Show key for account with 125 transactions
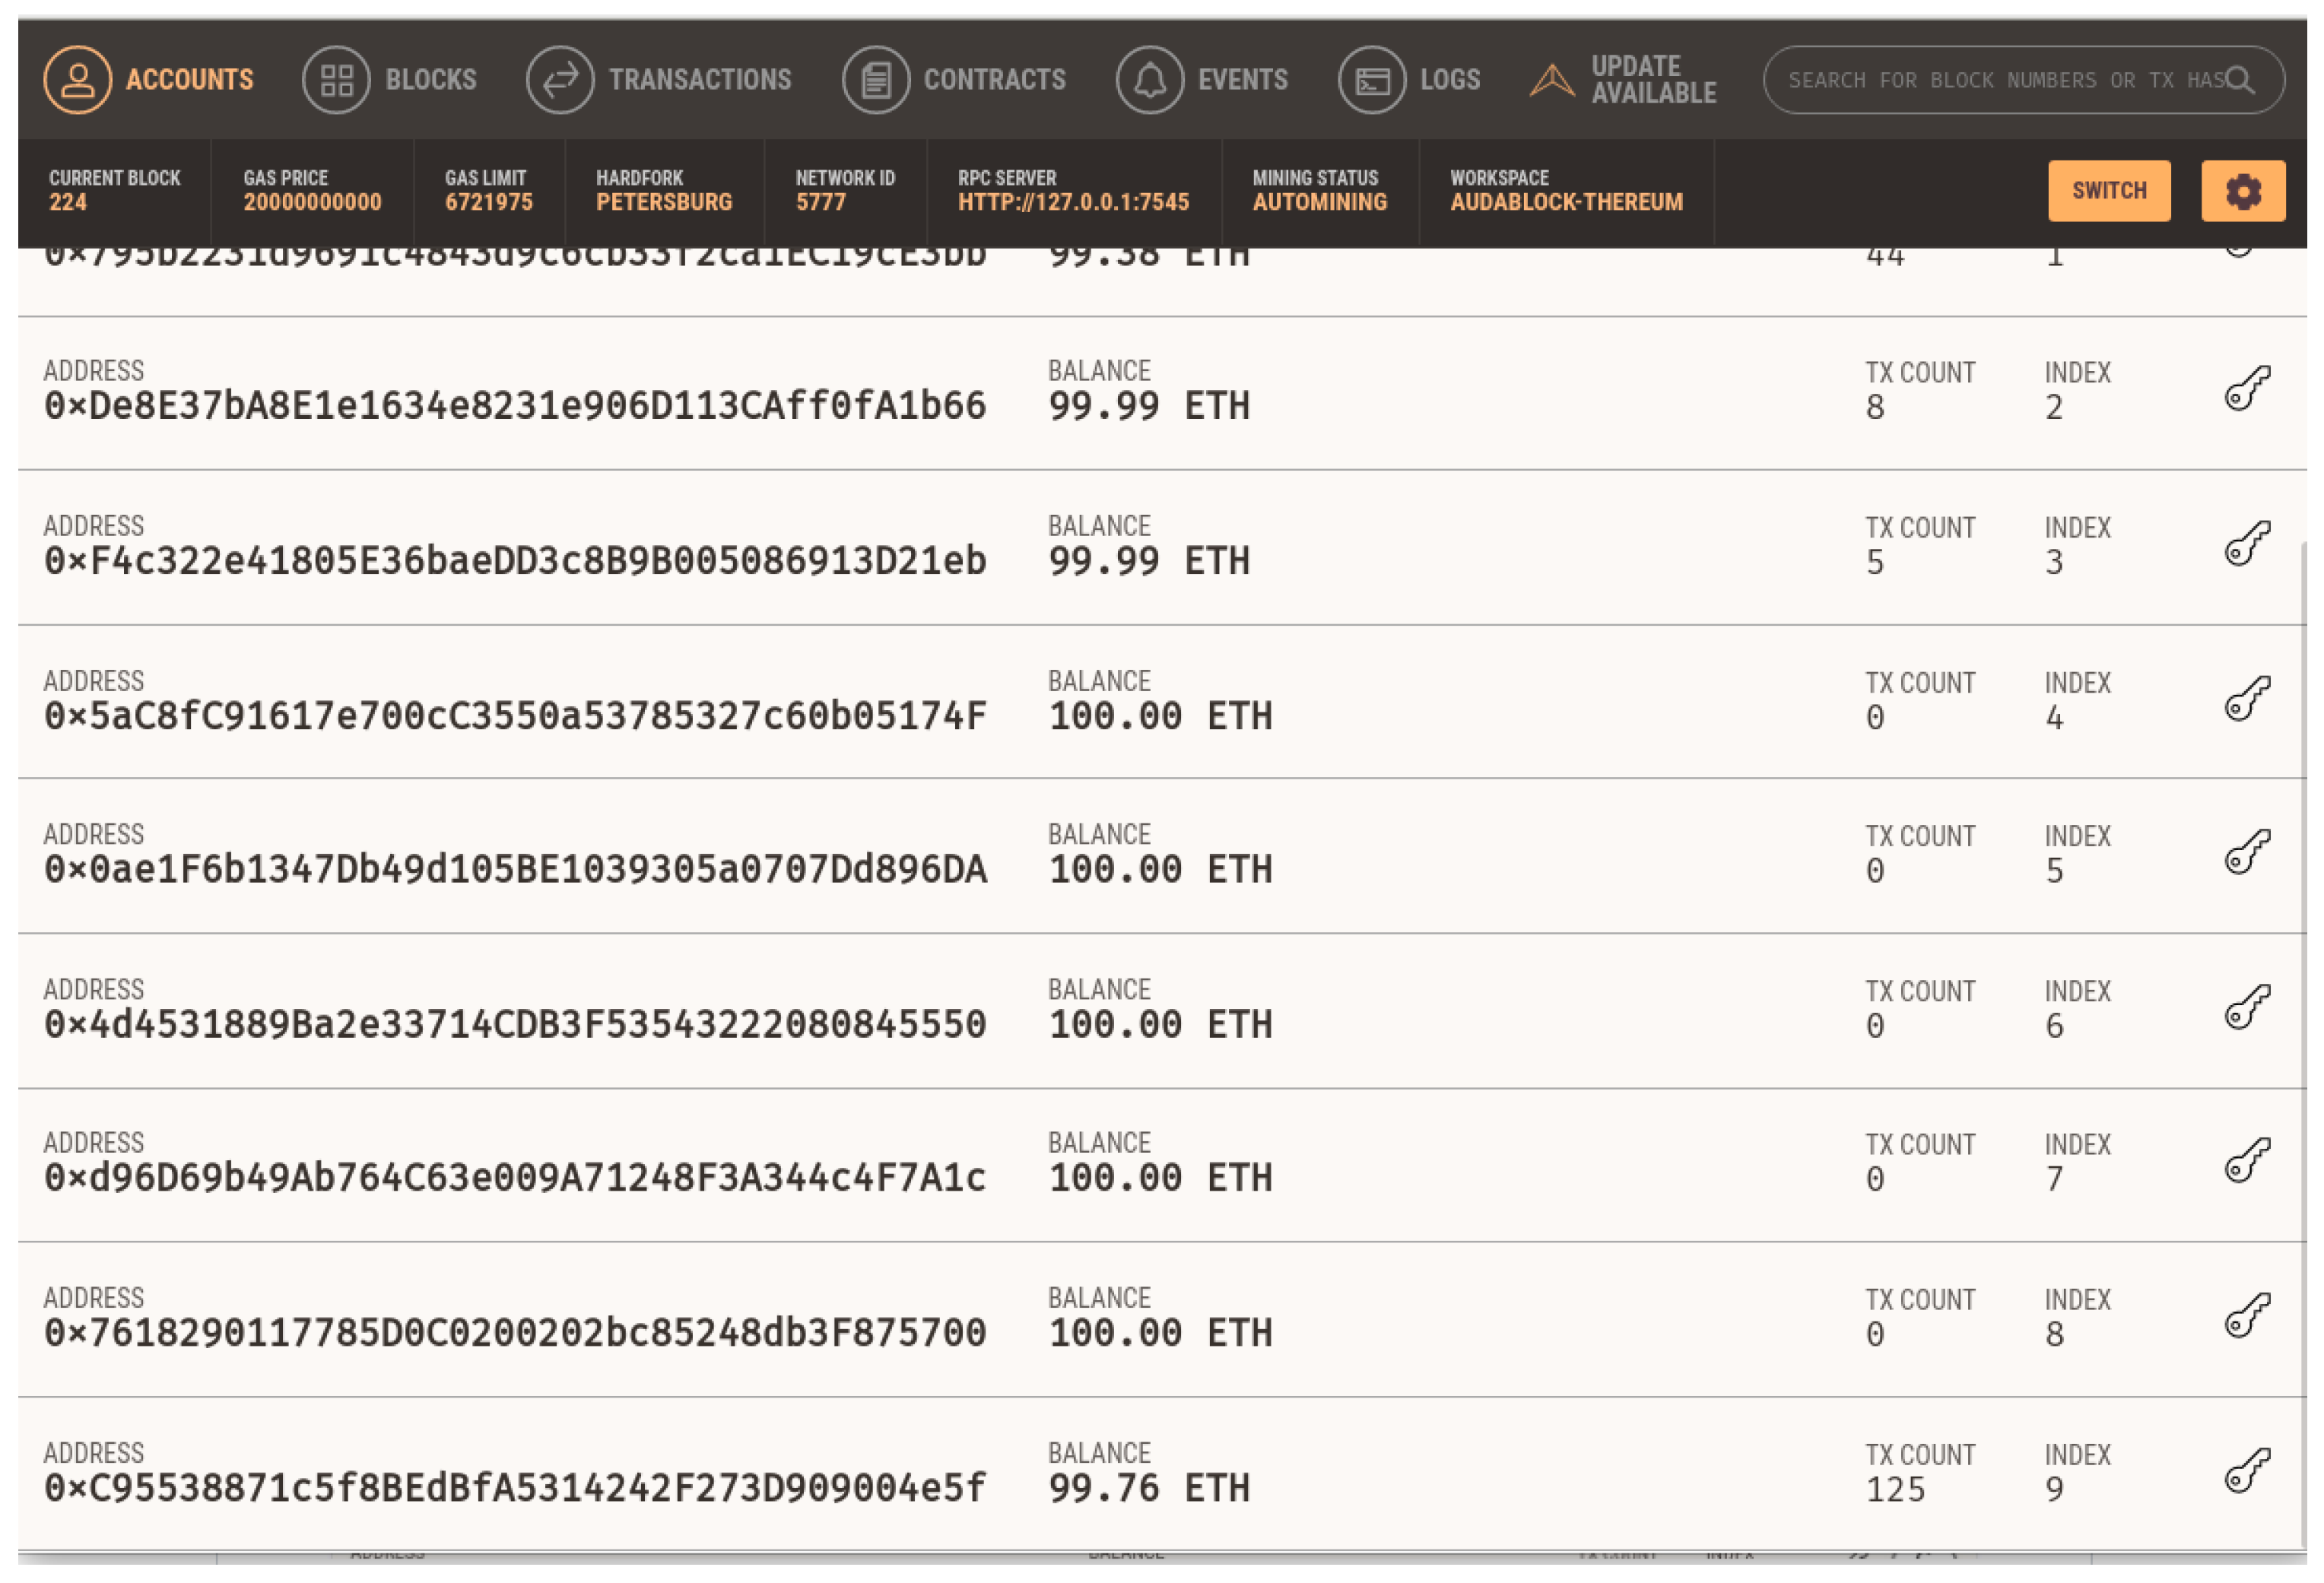 (2247, 1470)
